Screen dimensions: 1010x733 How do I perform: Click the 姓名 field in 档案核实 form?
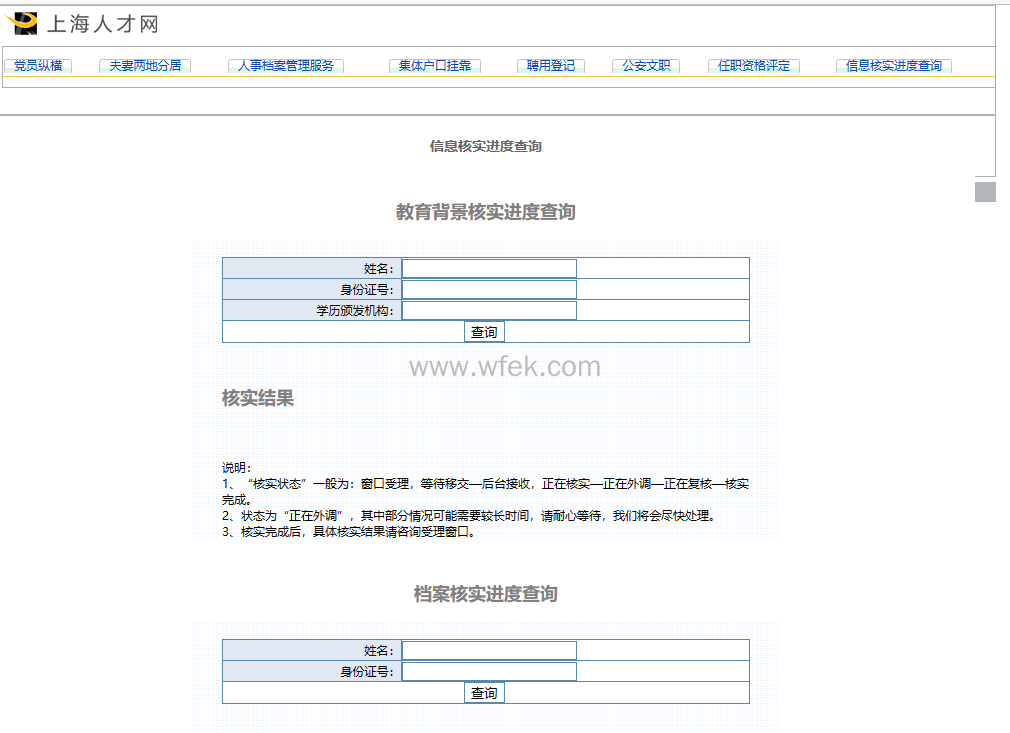pyautogui.click(x=489, y=650)
